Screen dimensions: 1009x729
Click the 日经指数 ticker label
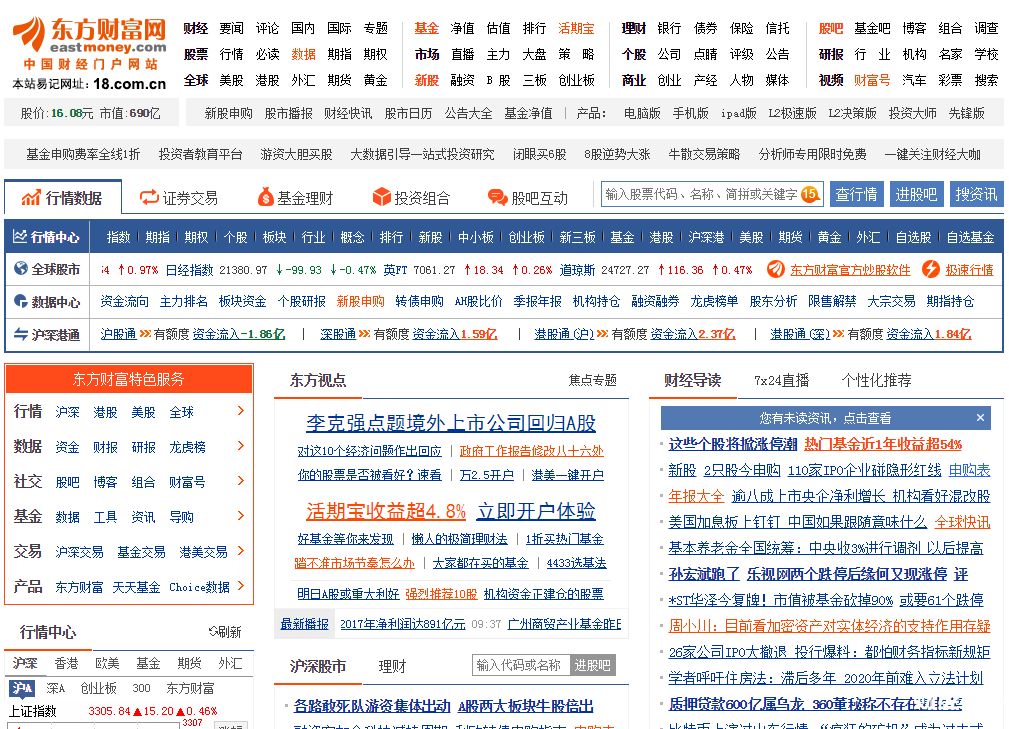[x=189, y=270]
